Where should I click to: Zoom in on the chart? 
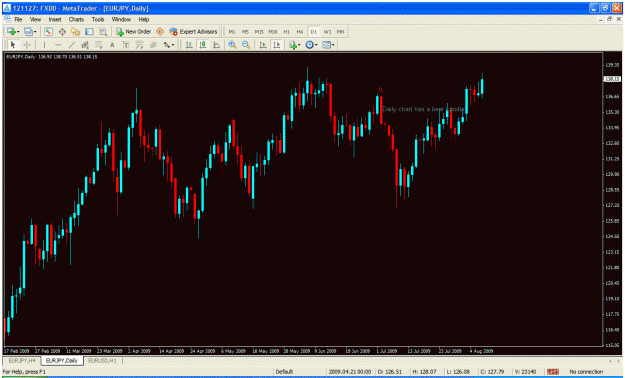point(232,45)
